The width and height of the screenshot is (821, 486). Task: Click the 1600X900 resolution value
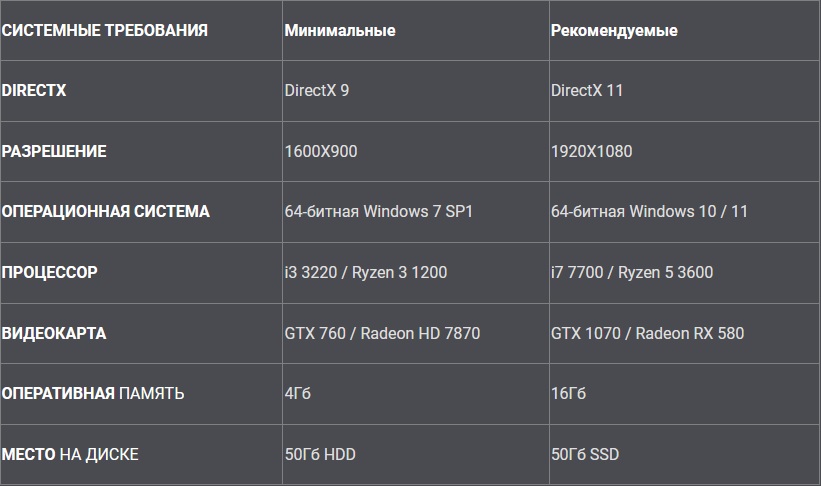point(321,152)
